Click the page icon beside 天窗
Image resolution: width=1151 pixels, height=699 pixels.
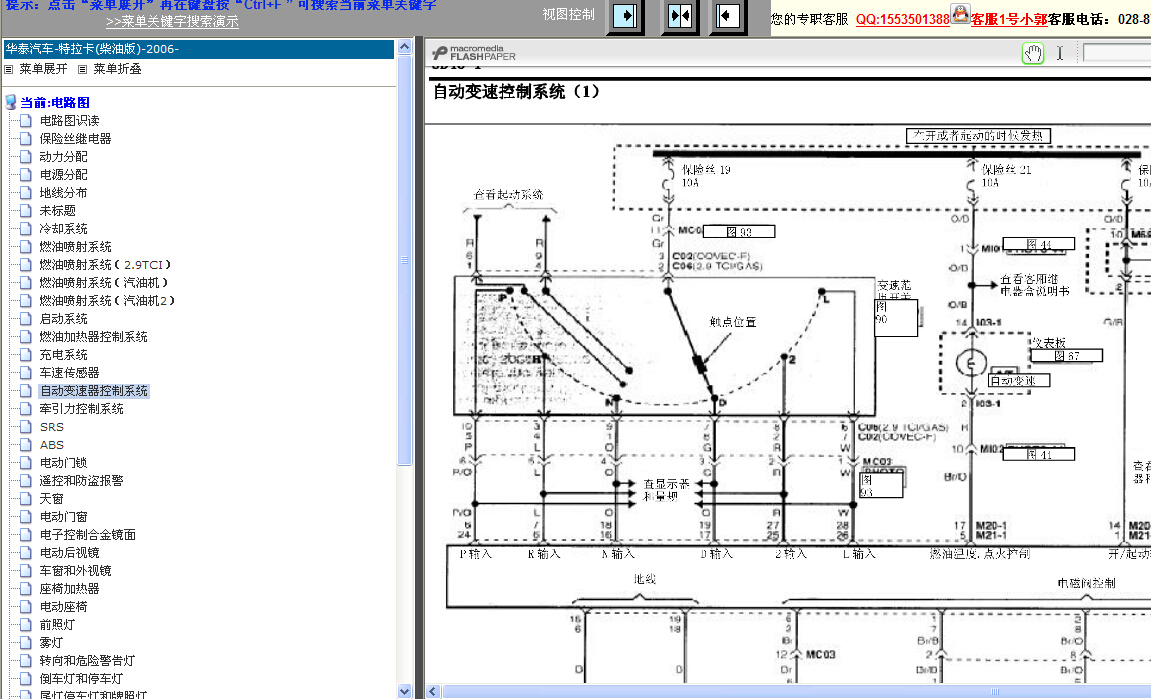click(26, 499)
